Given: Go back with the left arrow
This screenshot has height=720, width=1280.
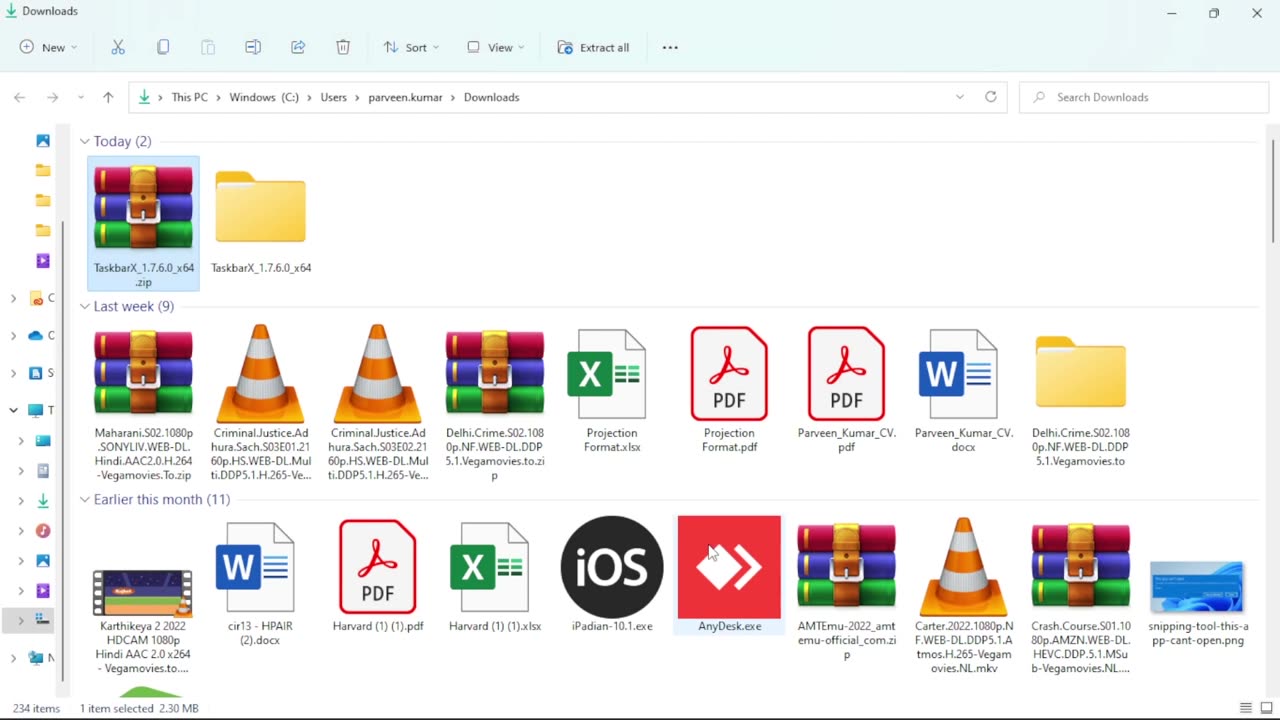Looking at the screenshot, I should coord(20,97).
